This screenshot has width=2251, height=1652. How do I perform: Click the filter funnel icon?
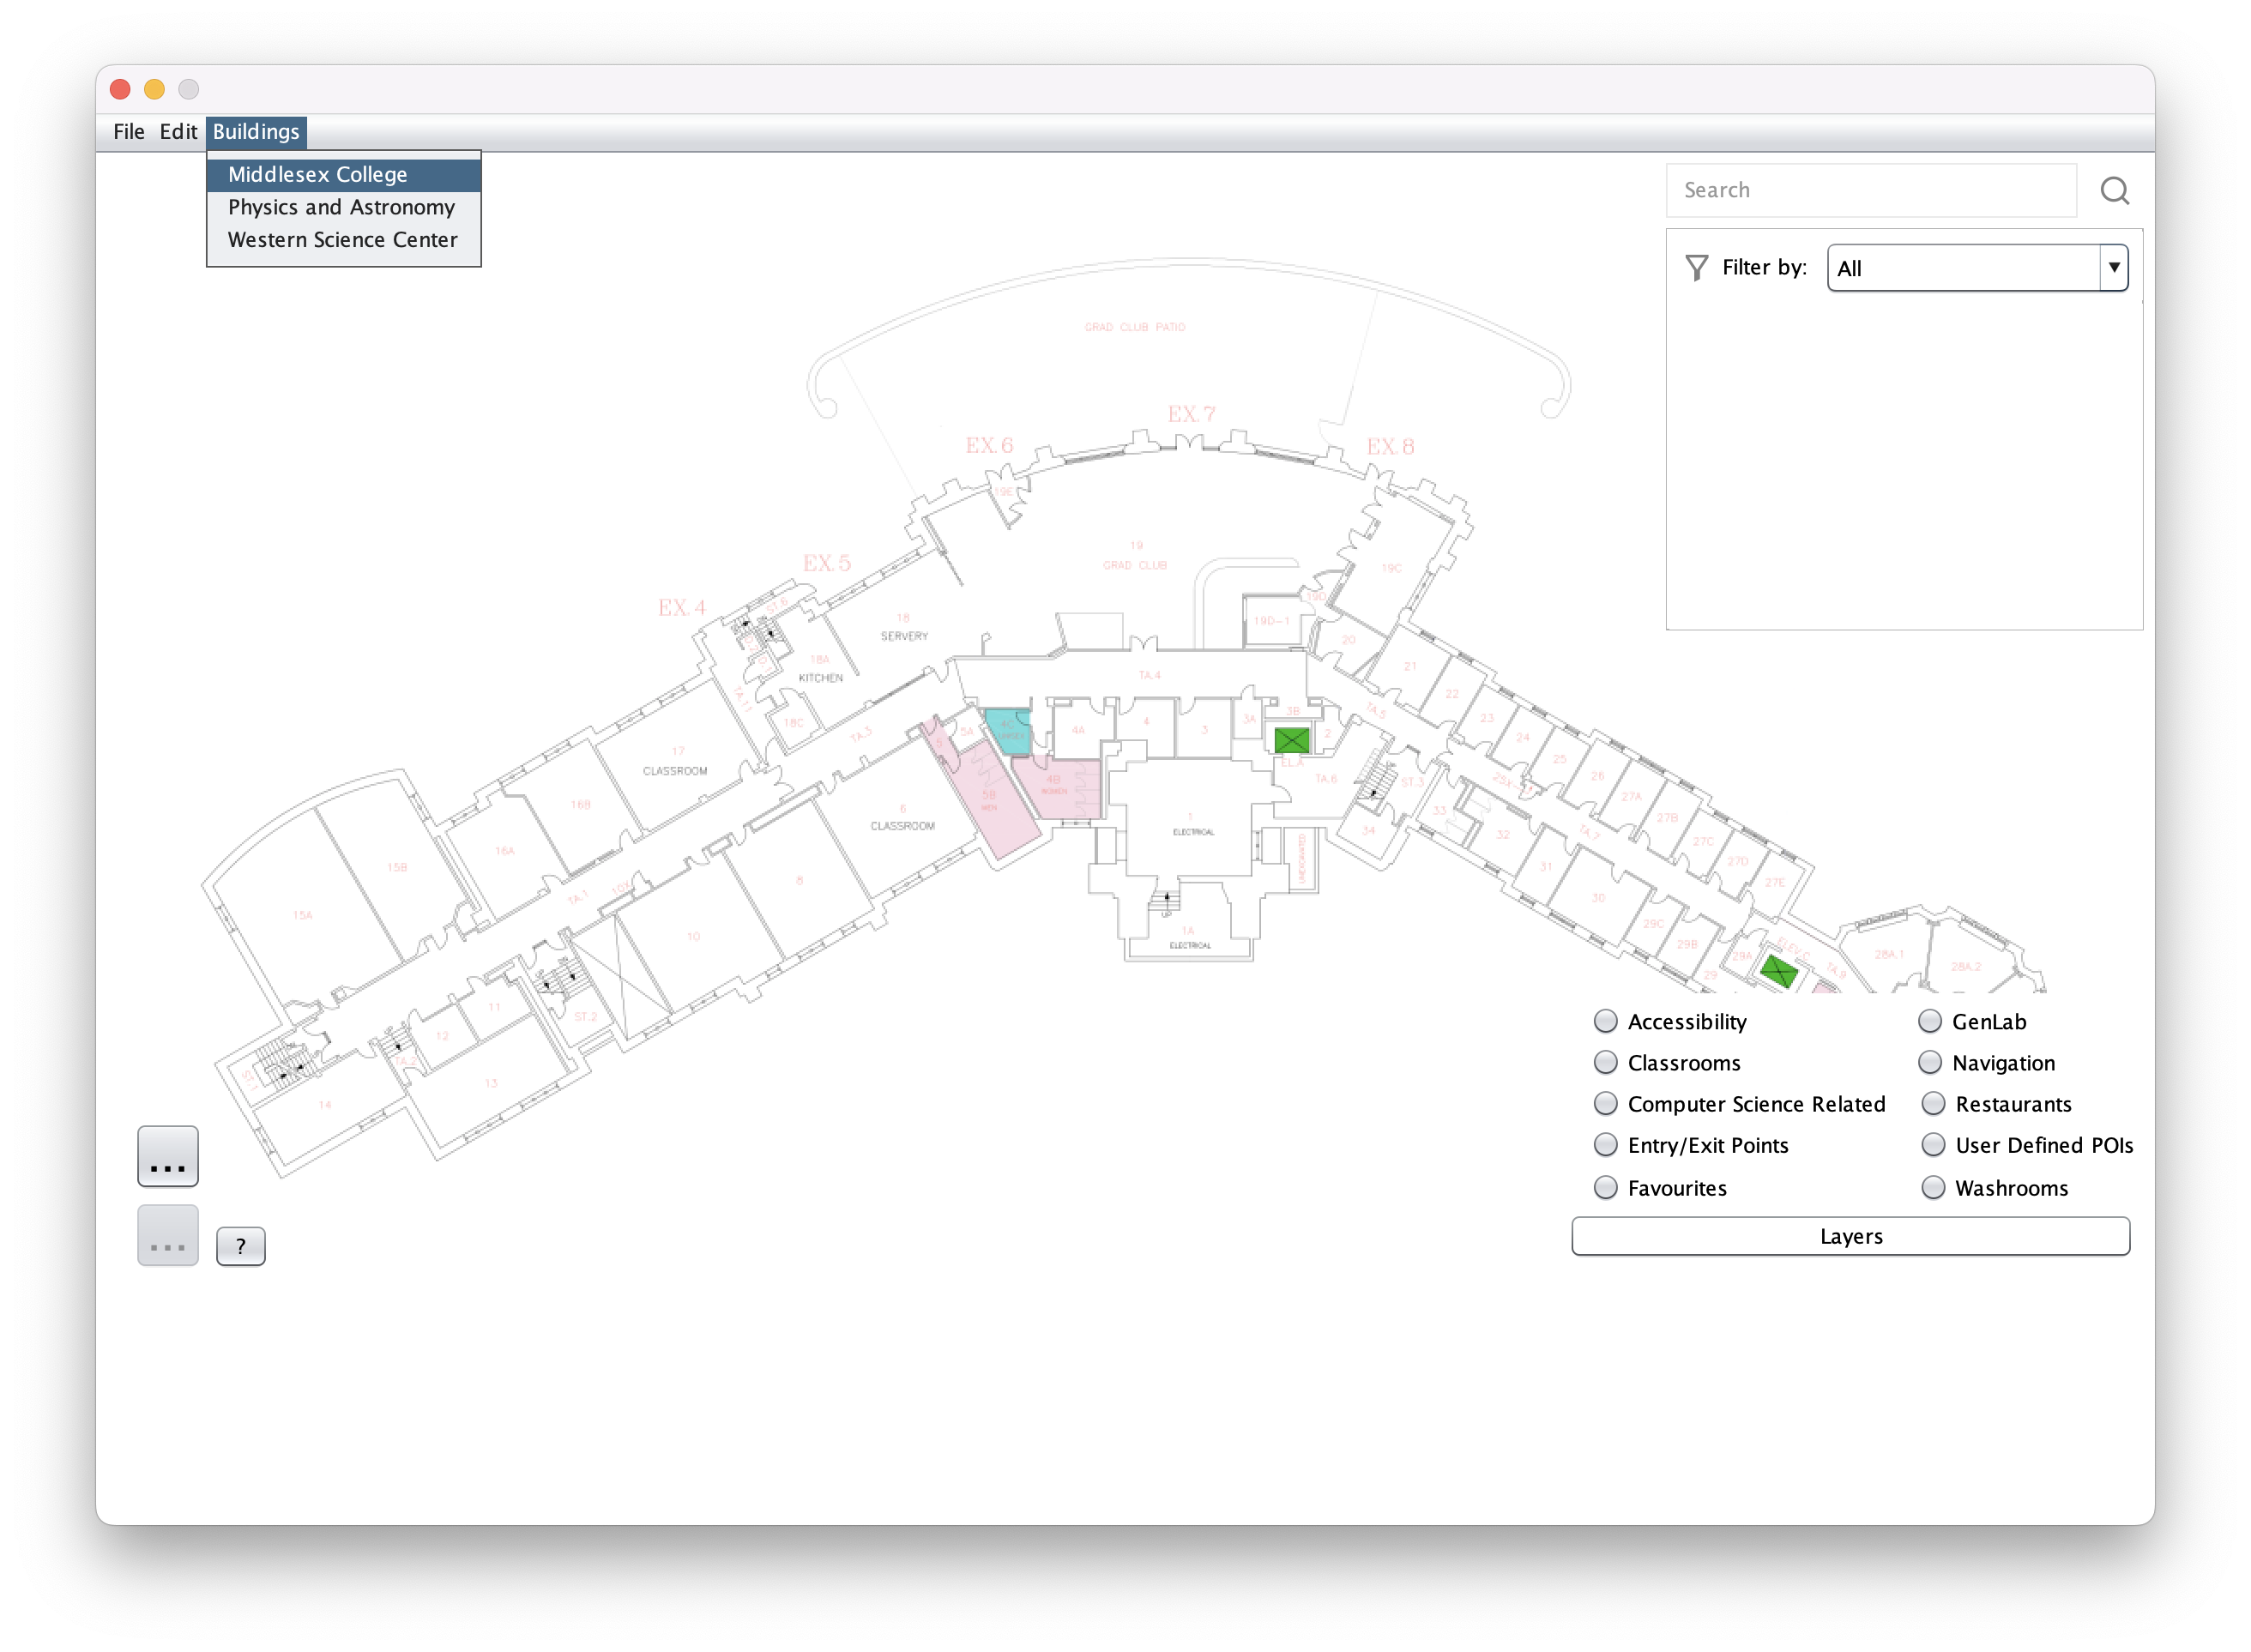[x=1696, y=267]
